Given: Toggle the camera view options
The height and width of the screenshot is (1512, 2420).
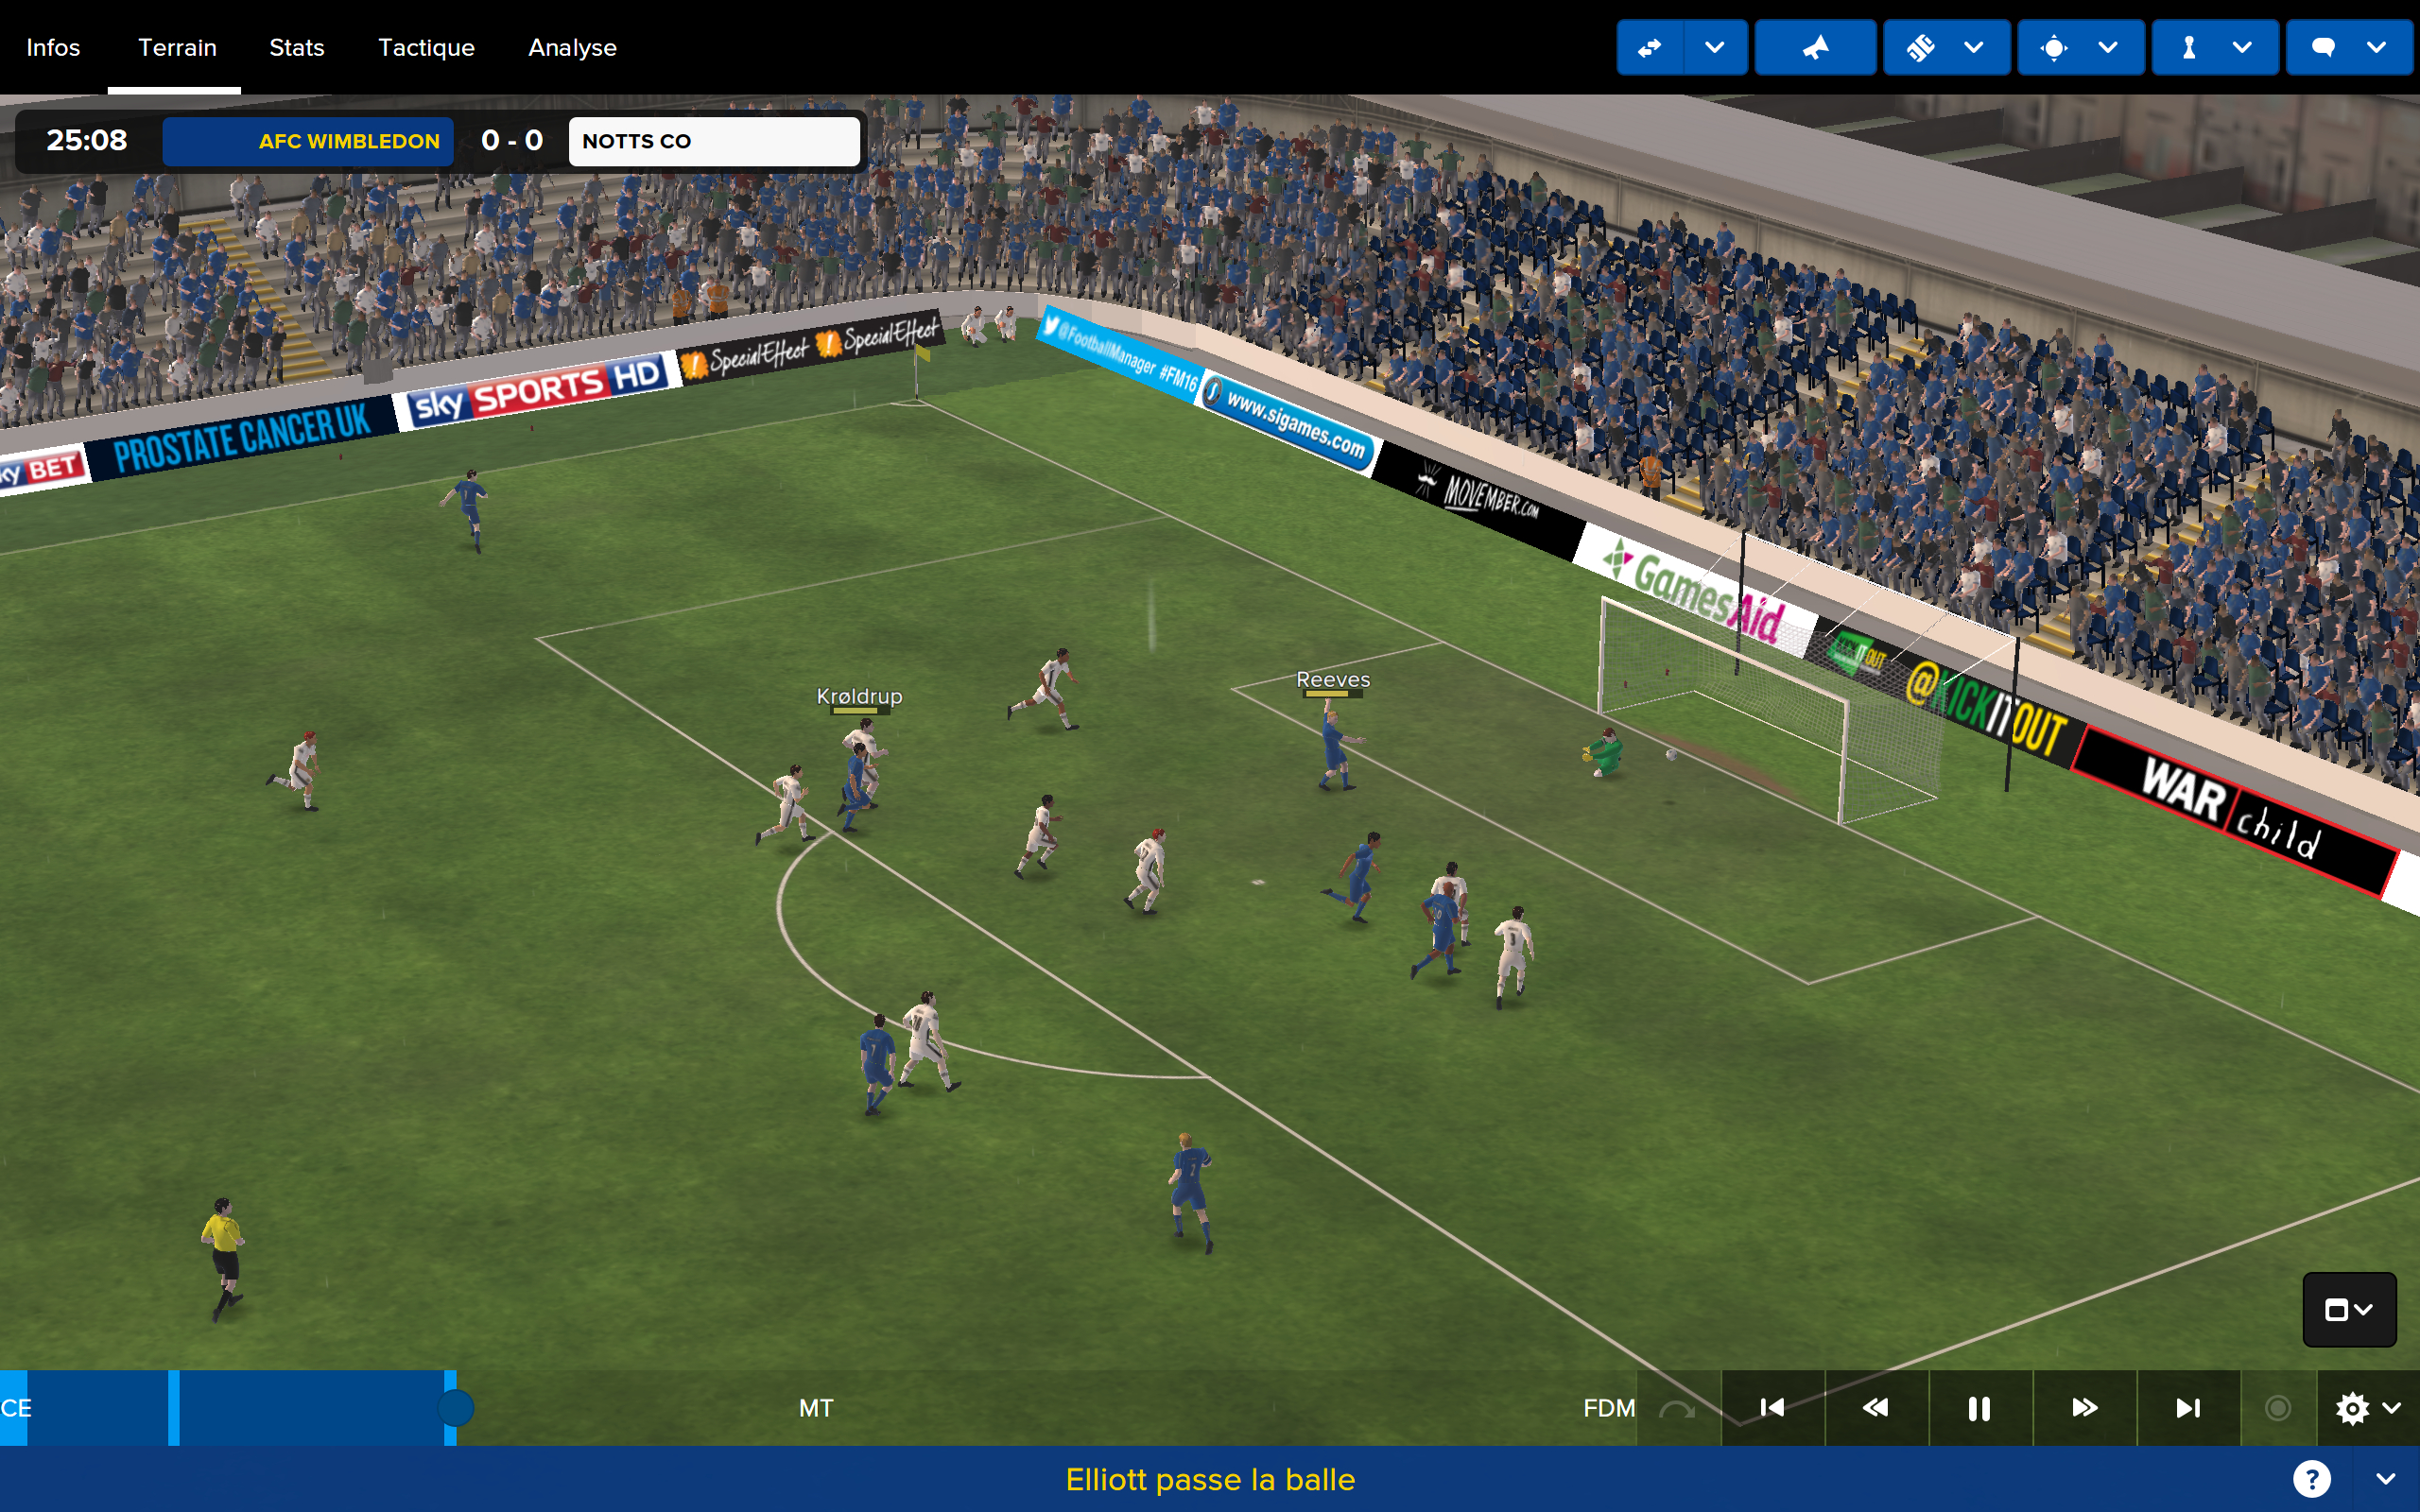Looking at the screenshot, I should pyautogui.click(x=2352, y=1310).
